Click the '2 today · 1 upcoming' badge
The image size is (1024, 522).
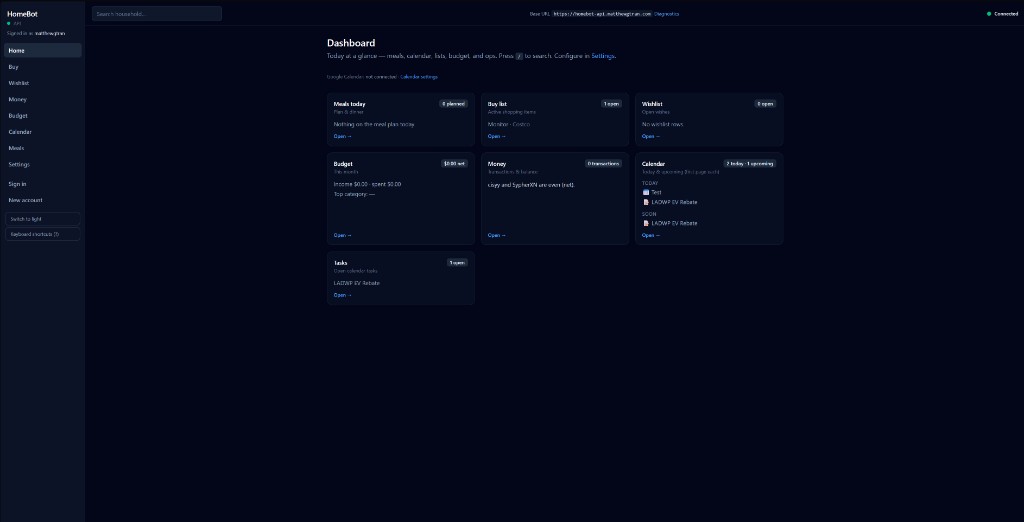click(750, 164)
